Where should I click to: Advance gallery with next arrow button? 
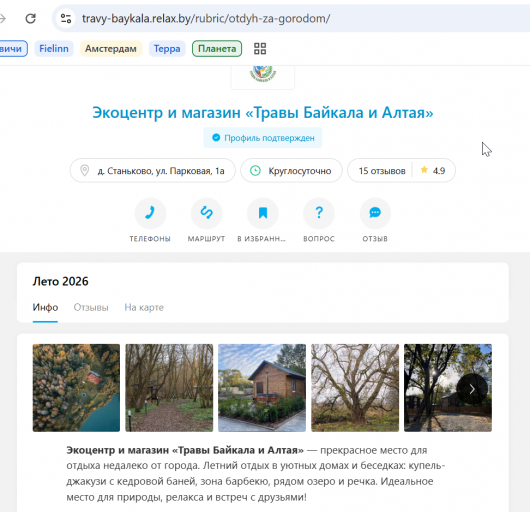coord(472,389)
